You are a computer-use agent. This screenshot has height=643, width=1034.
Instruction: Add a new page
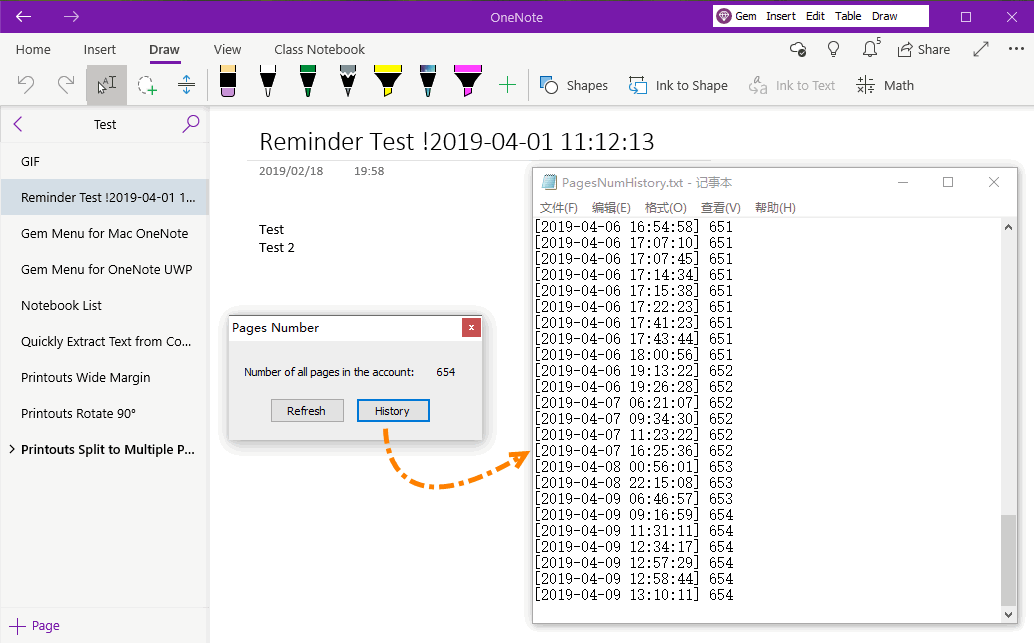click(34, 626)
